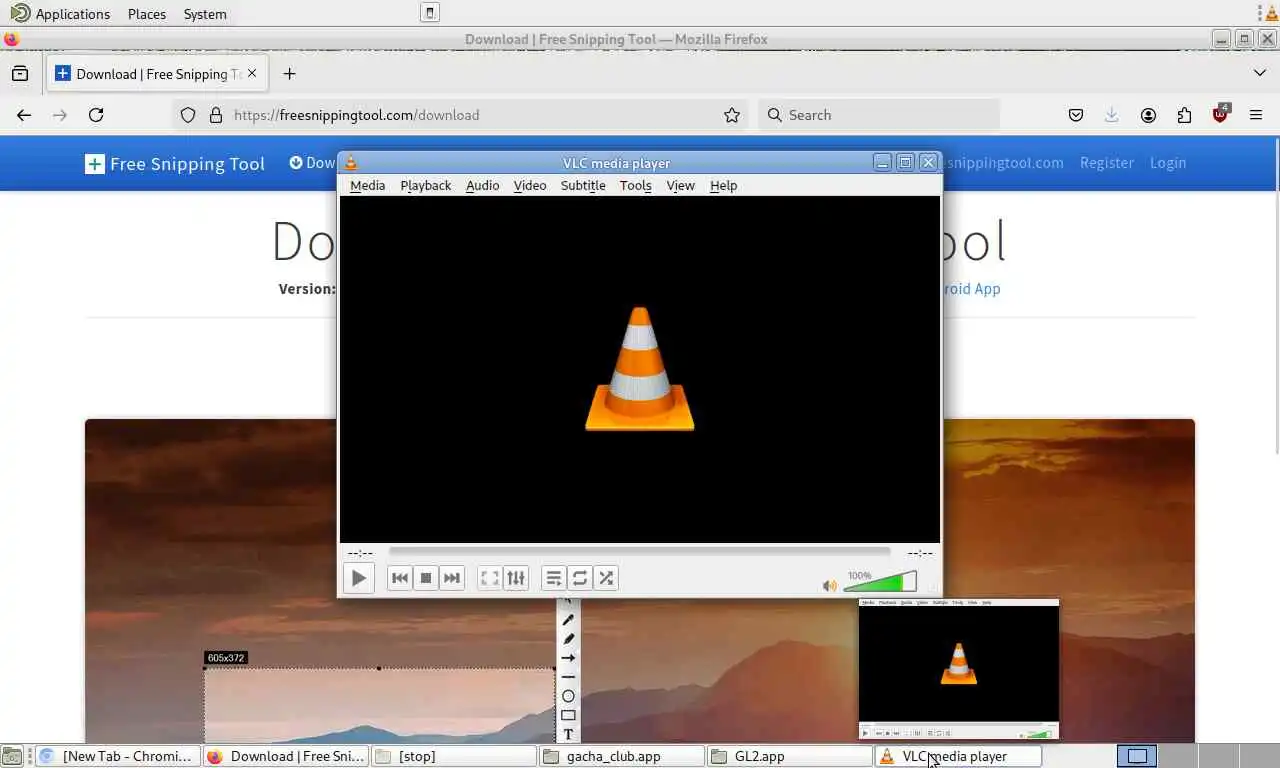The width and height of the screenshot is (1280, 768).
Task: Toggle random shuffle playback in VLC
Action: pyautogui.click(x=606, y=578)
